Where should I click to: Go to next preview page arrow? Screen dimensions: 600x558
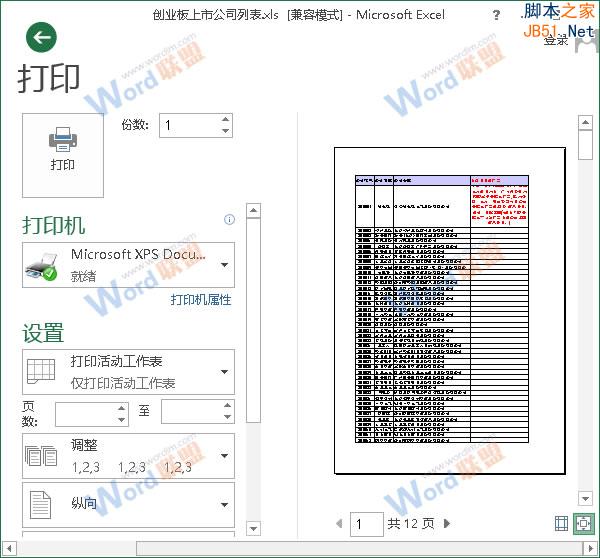point(447,523)
